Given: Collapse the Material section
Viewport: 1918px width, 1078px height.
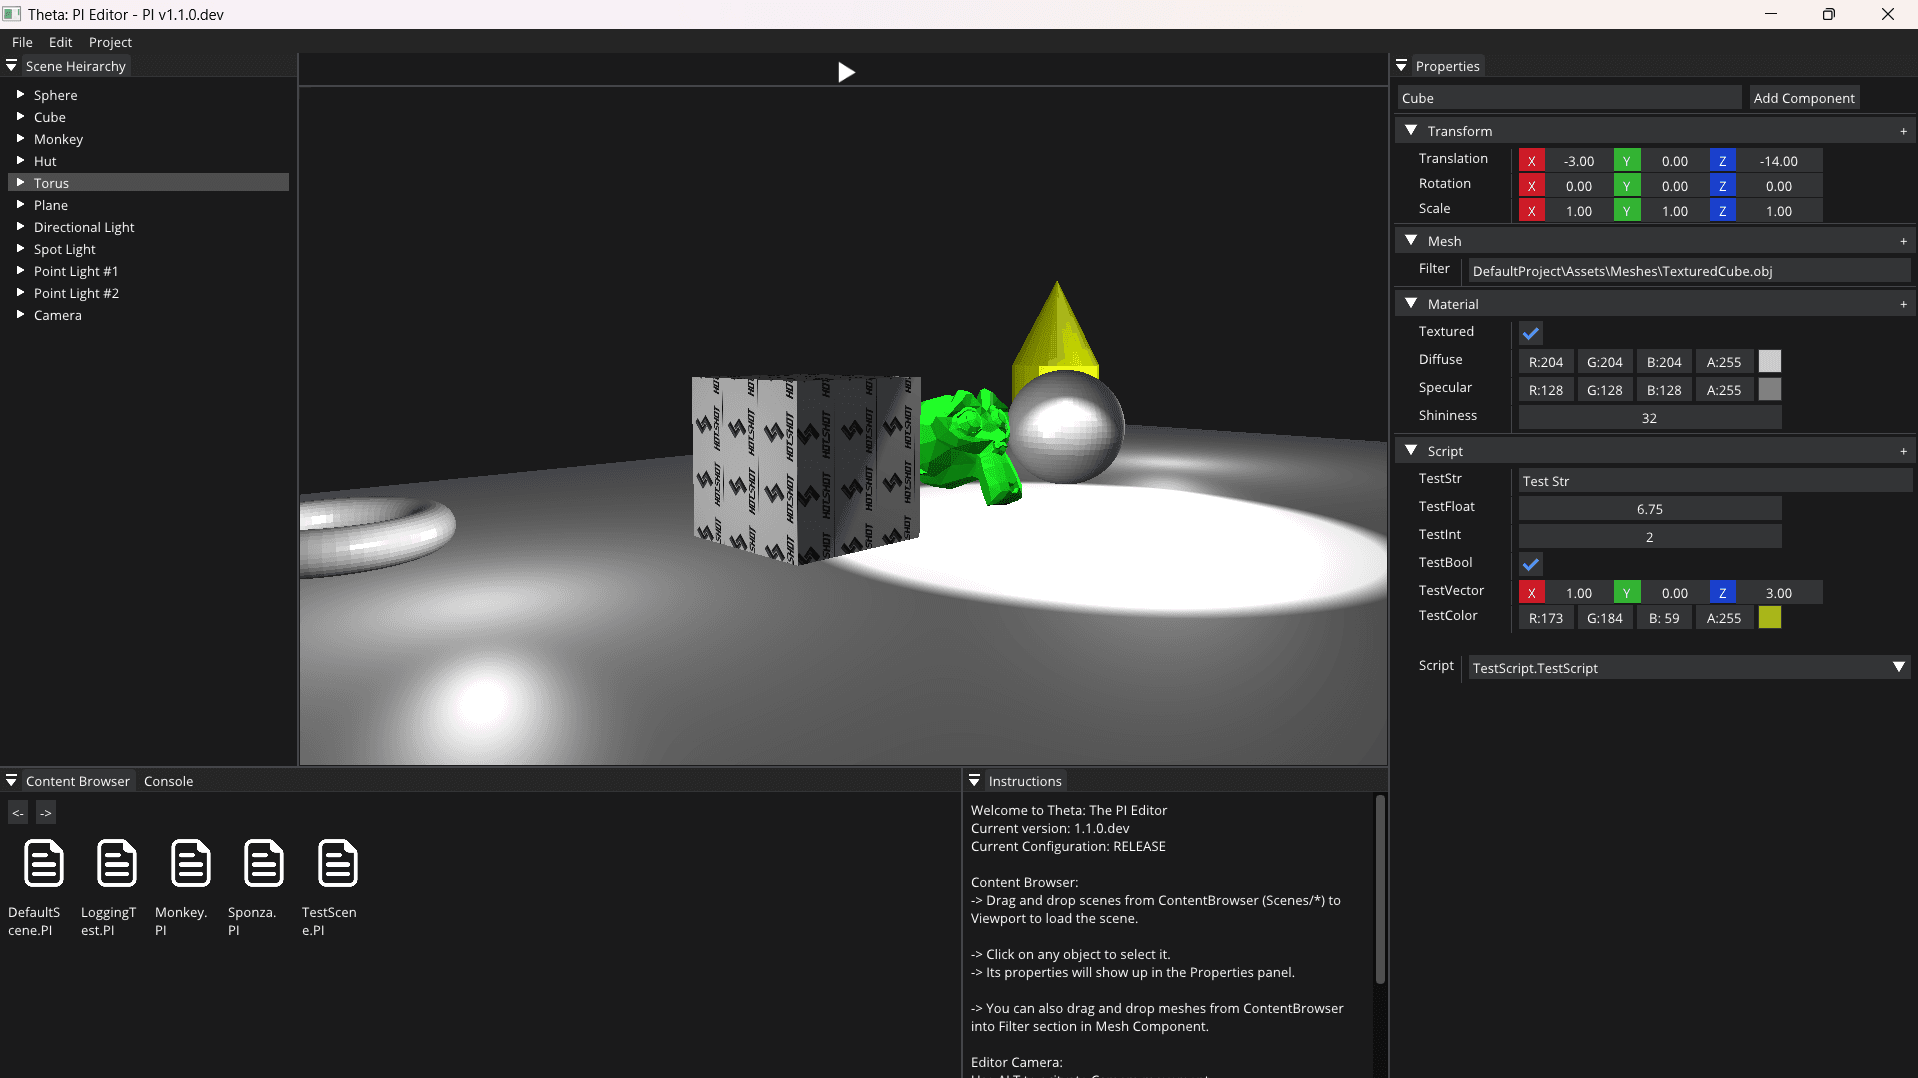Looking at the screenshot, I should (1411, 303).
